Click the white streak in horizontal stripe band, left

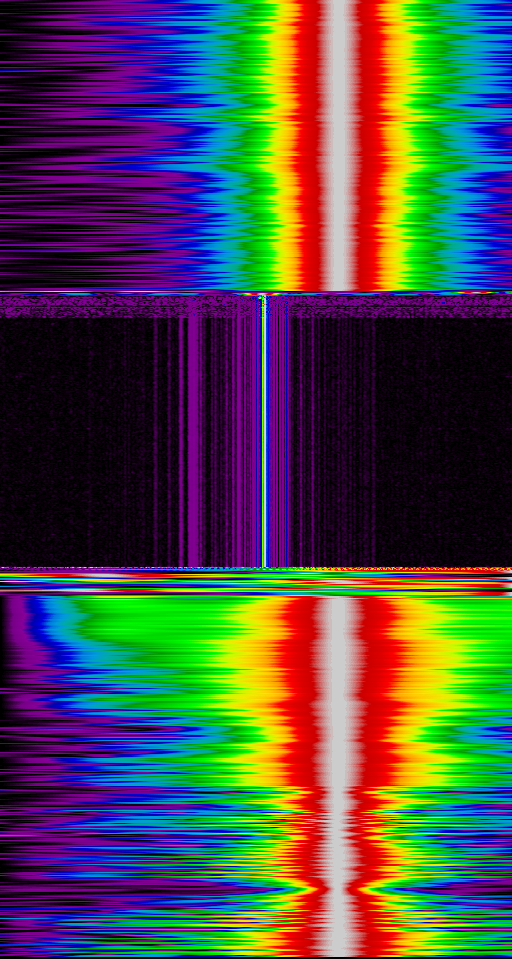pos(104,576)
